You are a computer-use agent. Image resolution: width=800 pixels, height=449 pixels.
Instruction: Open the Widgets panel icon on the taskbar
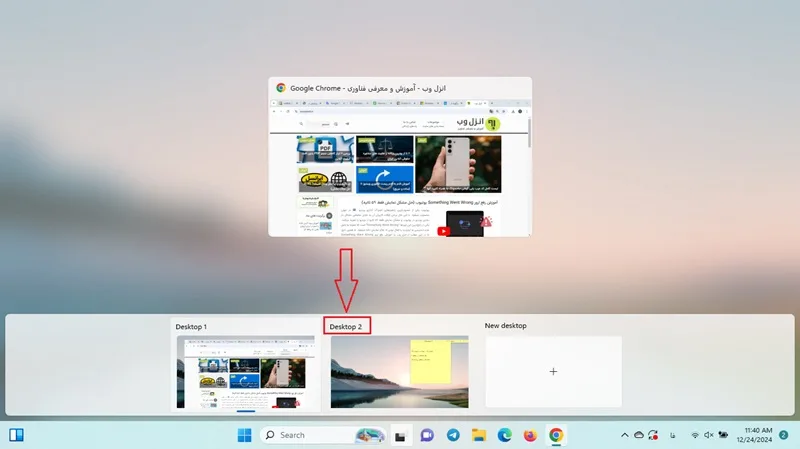pos(16,435)
